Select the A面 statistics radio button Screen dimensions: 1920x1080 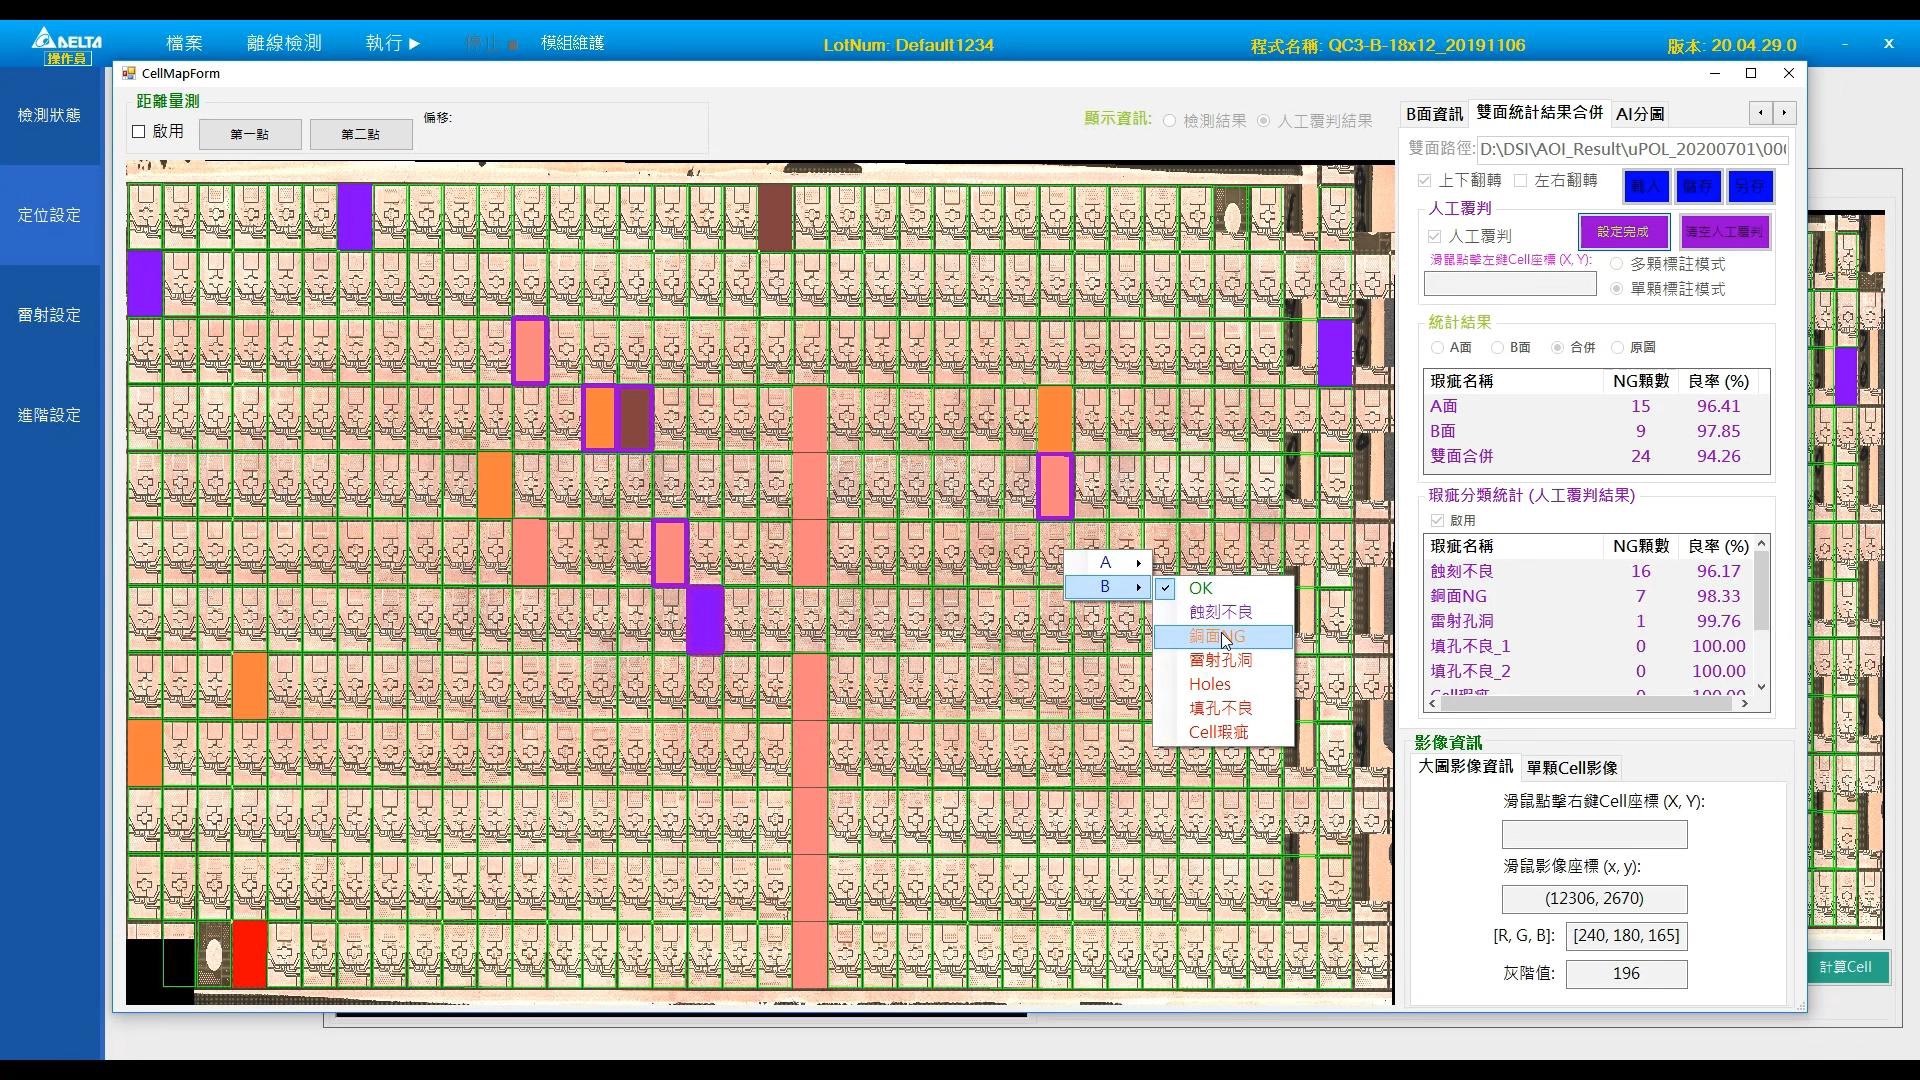(x=1438, y=347)
